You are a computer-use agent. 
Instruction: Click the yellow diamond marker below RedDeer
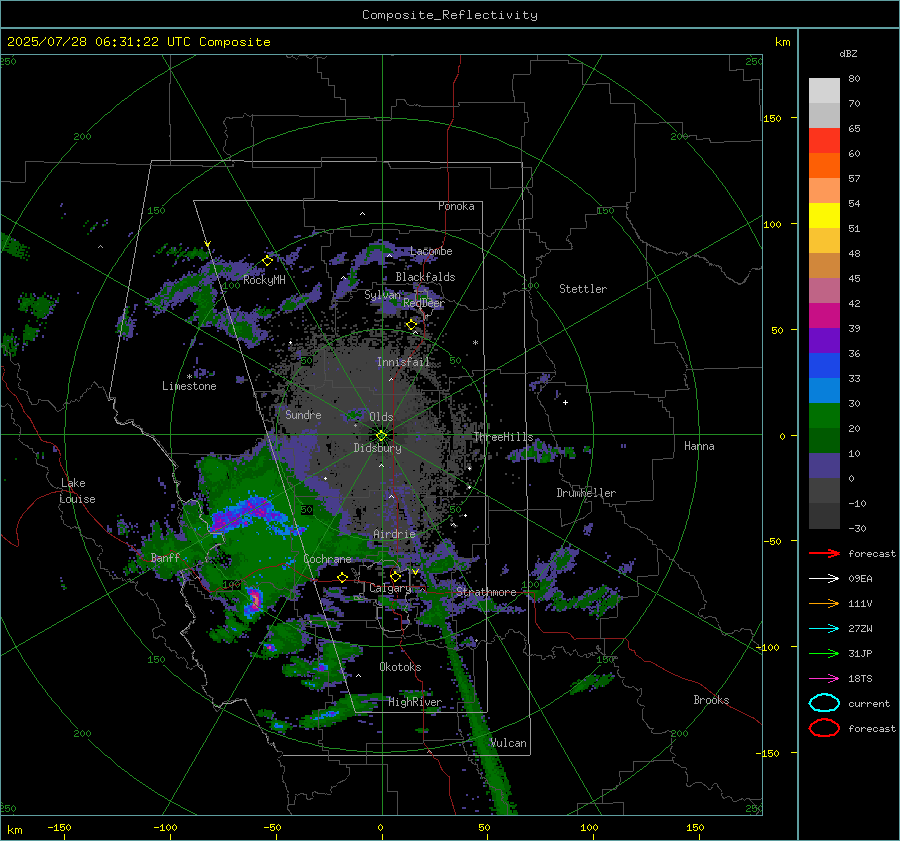[411, 325]
